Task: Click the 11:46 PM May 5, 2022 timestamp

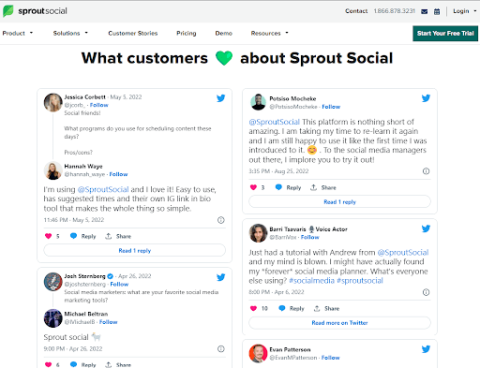Action: [74, 220]
